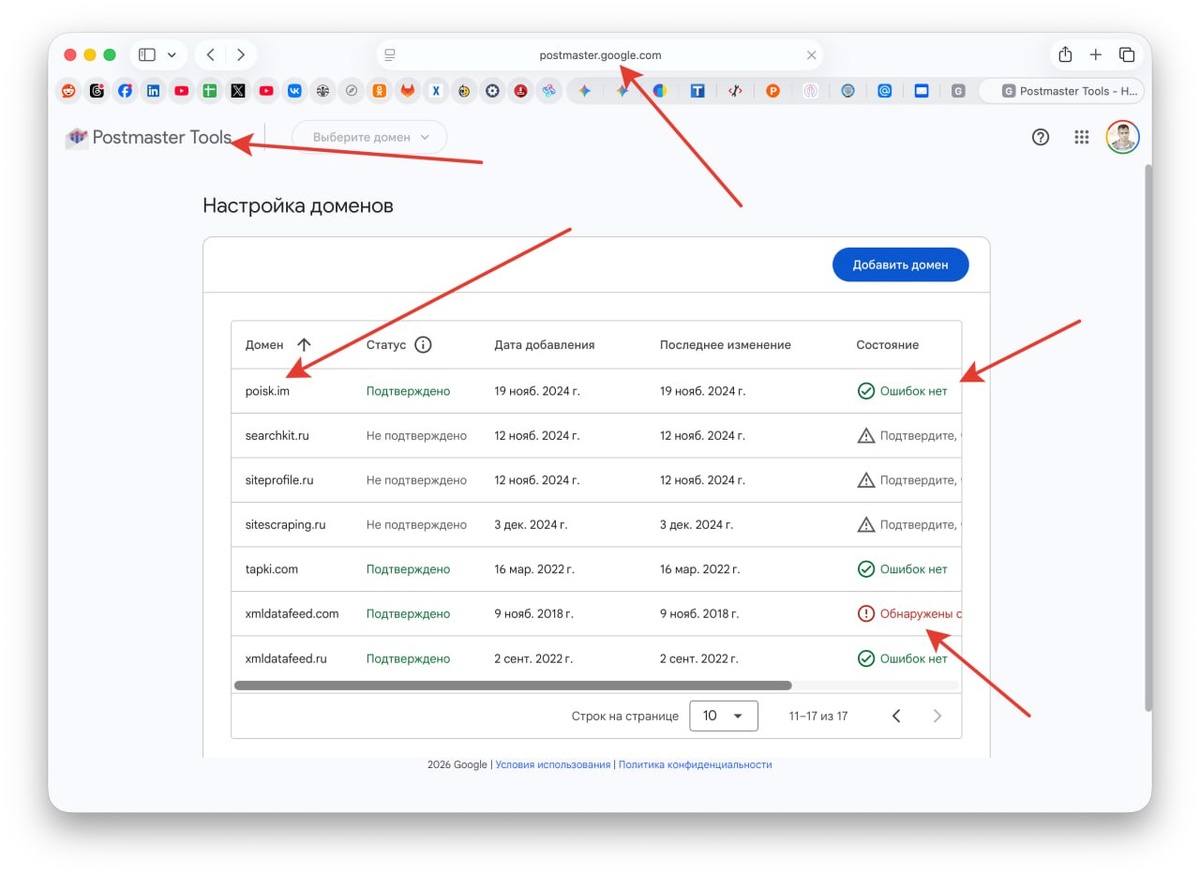Open the GitLab fox pinned tab
Image resolution: width=1200 pixels, height=876 pixels.
click(x=408, y=90)
